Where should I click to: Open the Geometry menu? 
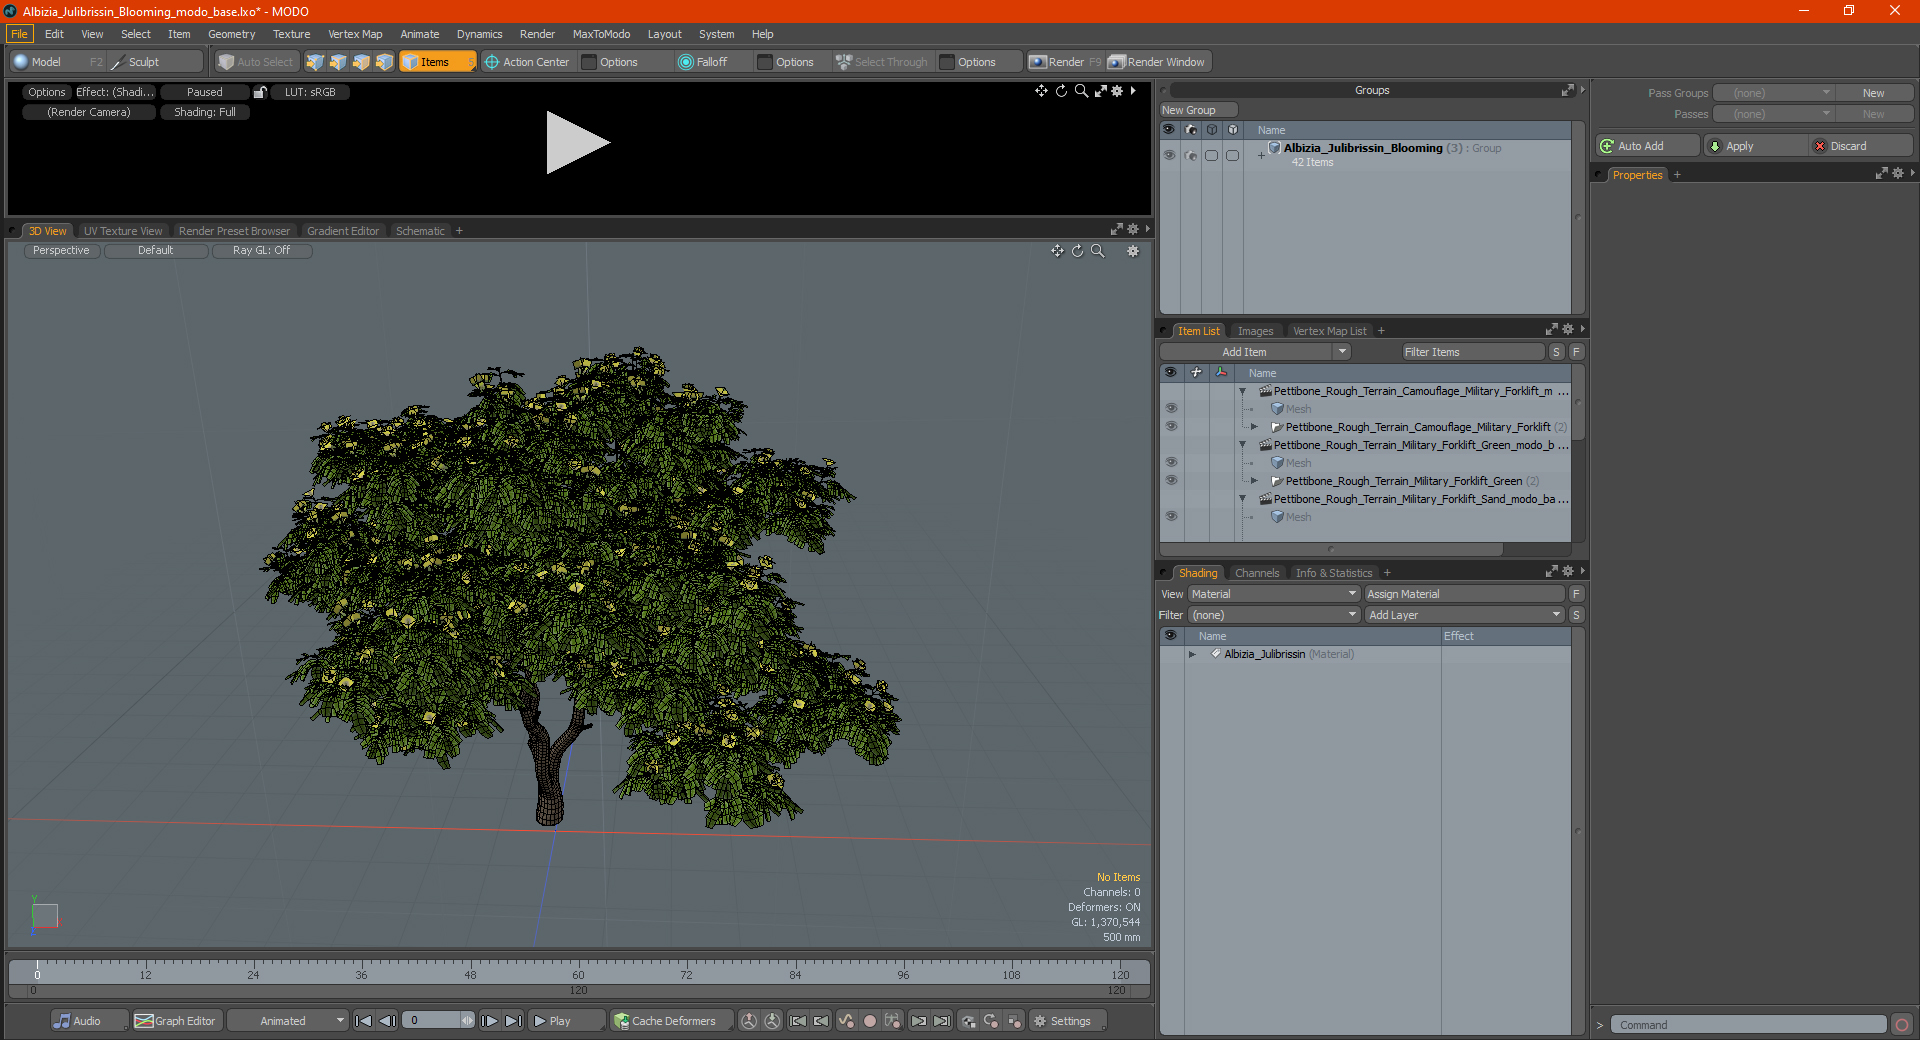[x=231, y=34]
